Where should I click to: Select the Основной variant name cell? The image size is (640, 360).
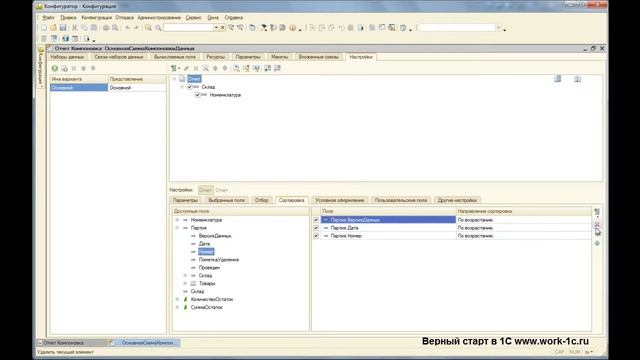tap(79, 88)
